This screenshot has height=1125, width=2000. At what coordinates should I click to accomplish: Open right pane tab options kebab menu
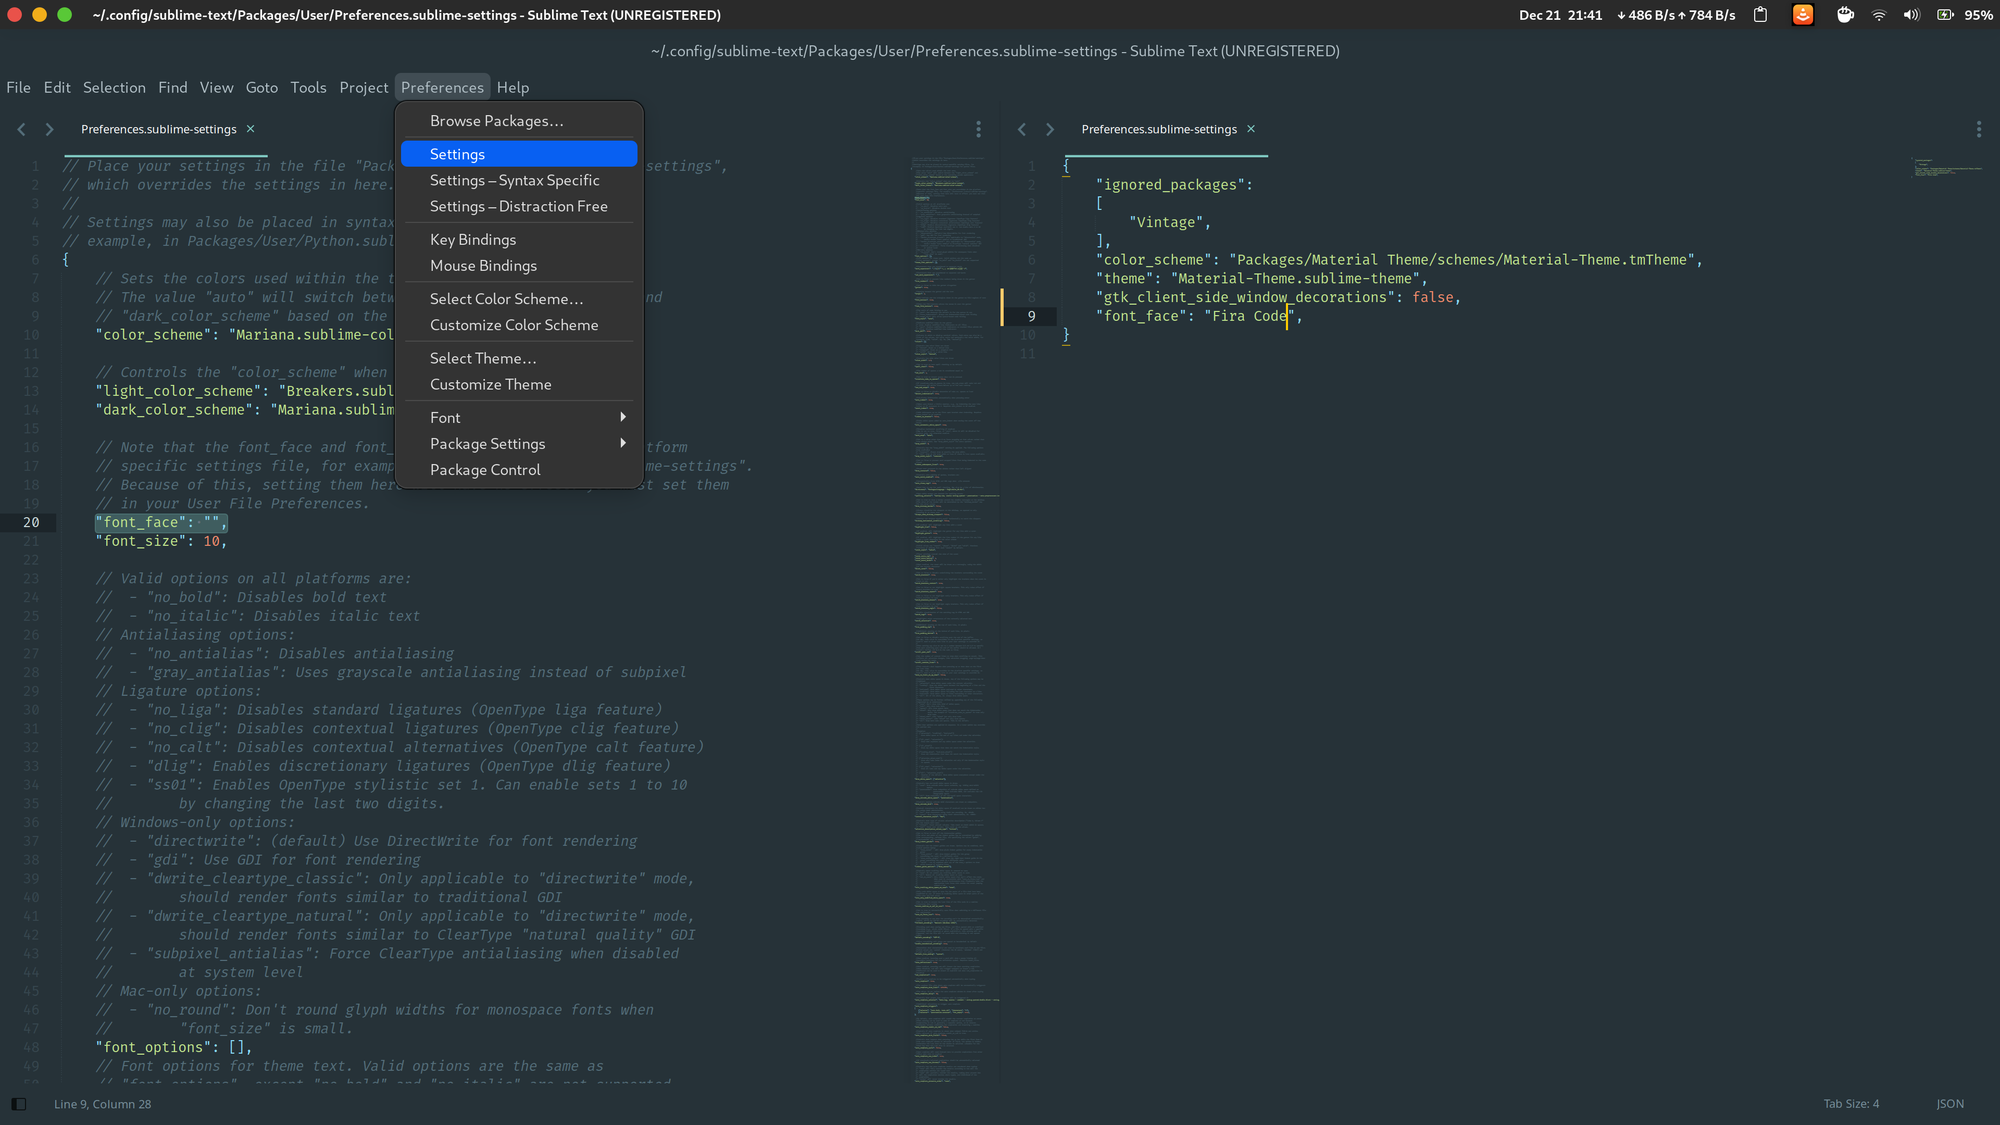point(1978,129)
